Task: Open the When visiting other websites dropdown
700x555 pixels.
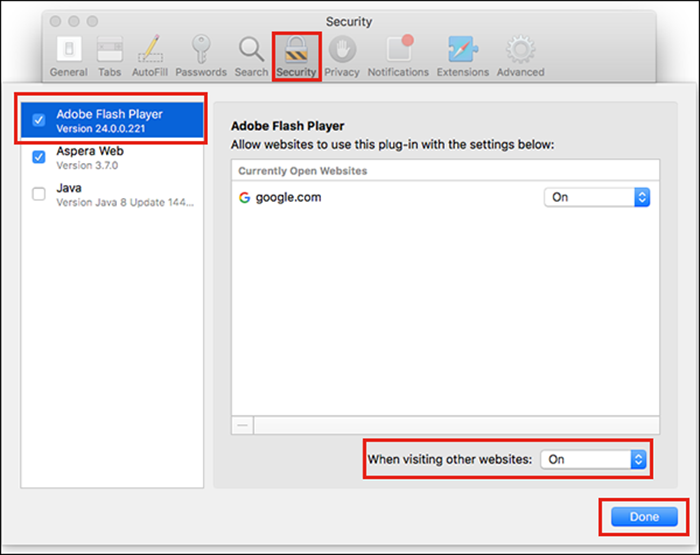Action: click(593, 459)
